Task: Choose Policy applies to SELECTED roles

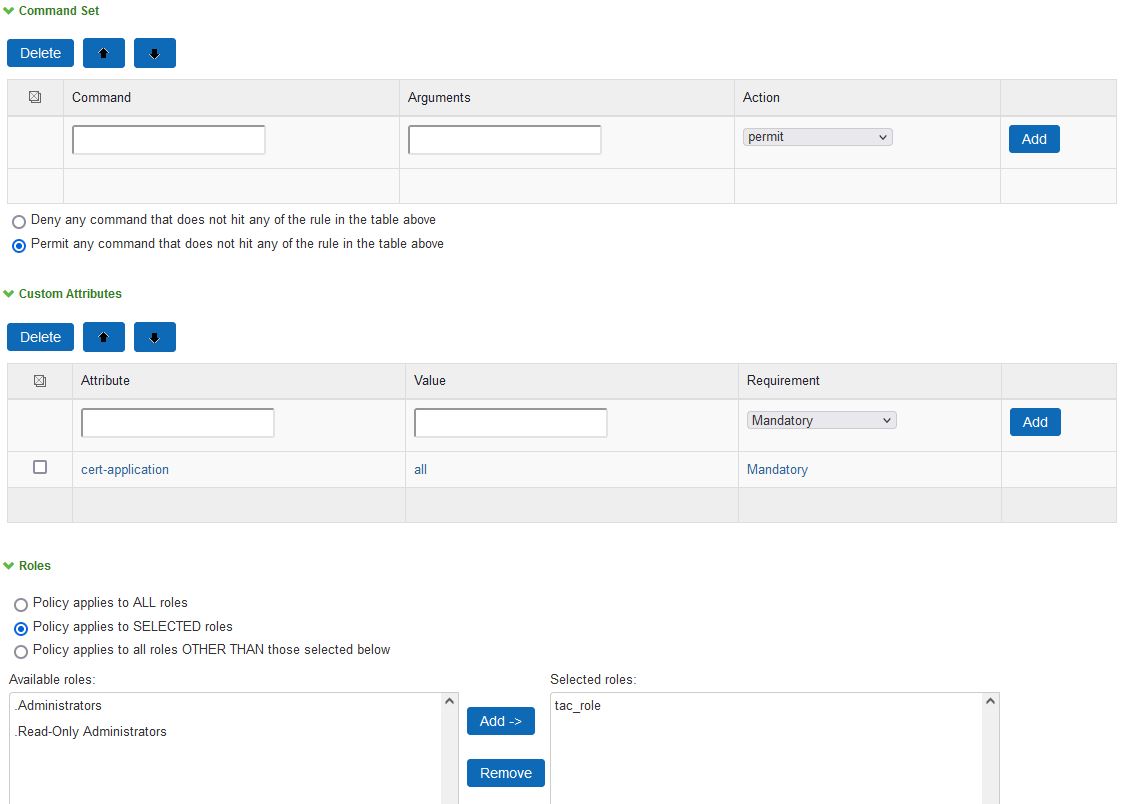Action: pyautogui.click(x=21, y=628)
